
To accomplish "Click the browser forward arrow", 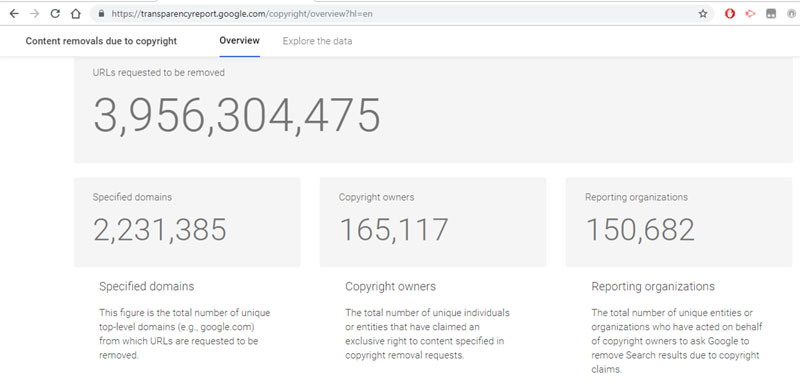I will coord(35,14).
